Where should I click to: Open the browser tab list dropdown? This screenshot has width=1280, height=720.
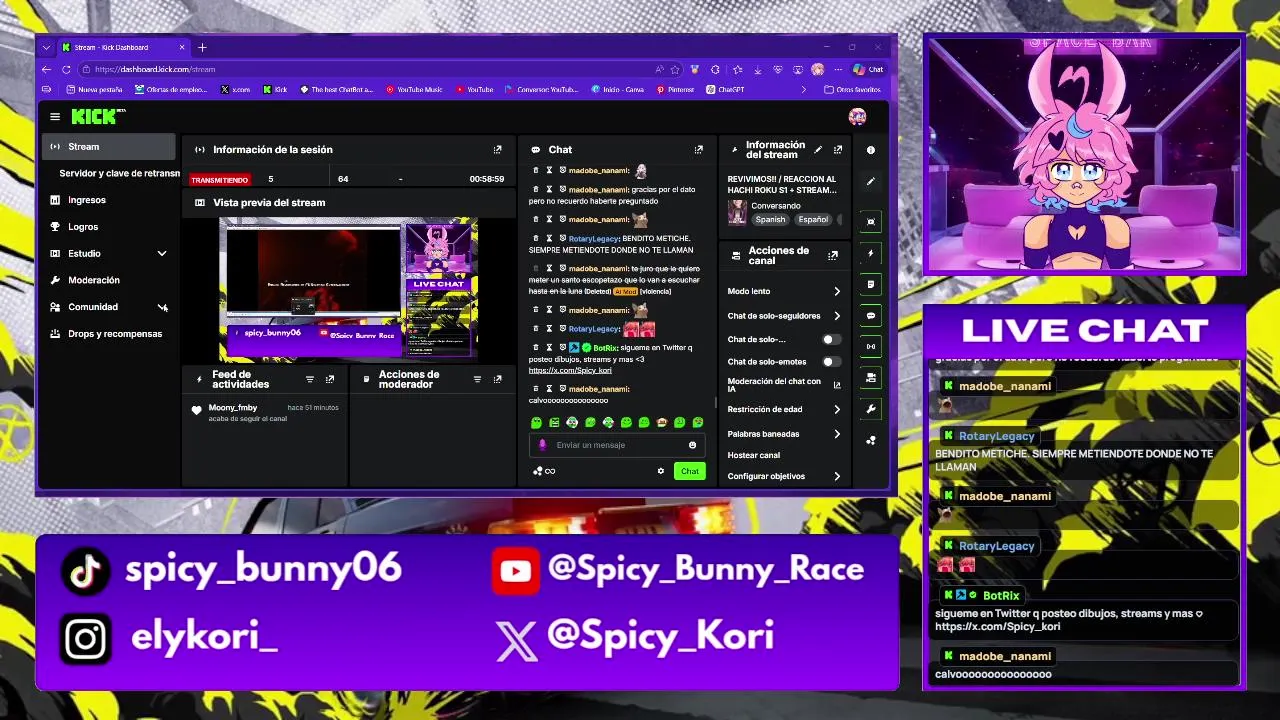[x=47, y=47]
